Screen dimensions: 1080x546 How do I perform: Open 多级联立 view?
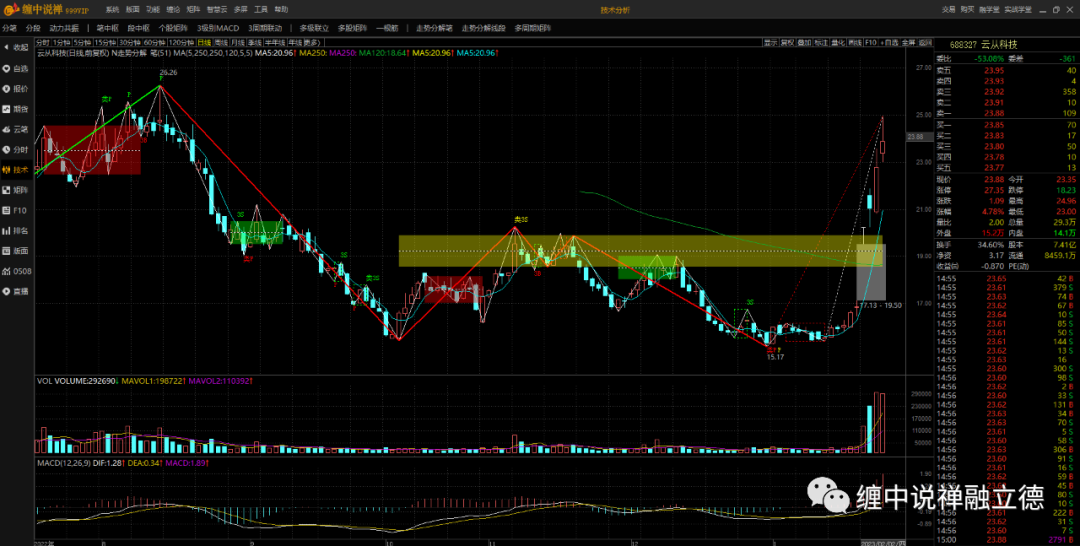pyautogui.click(x=314, y=28)
